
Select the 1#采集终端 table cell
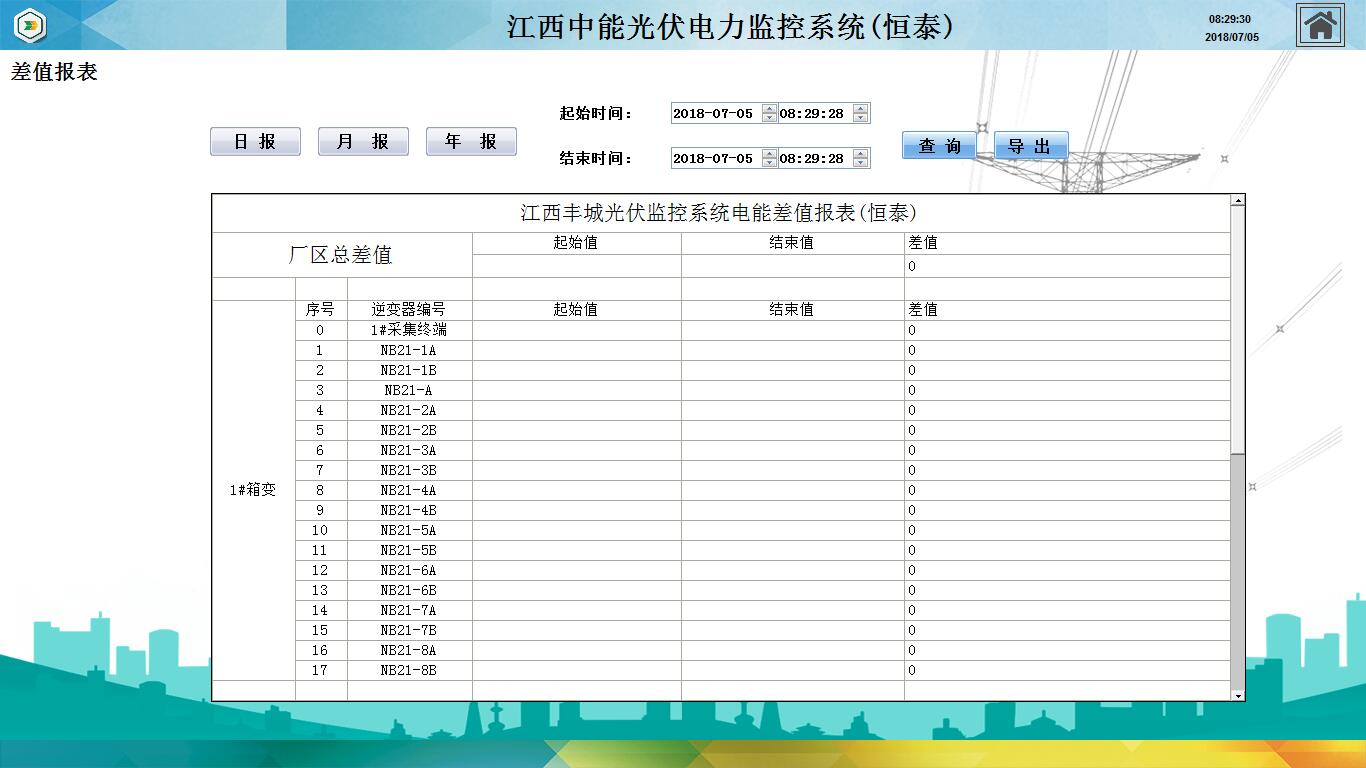click(x=409, y=330)
